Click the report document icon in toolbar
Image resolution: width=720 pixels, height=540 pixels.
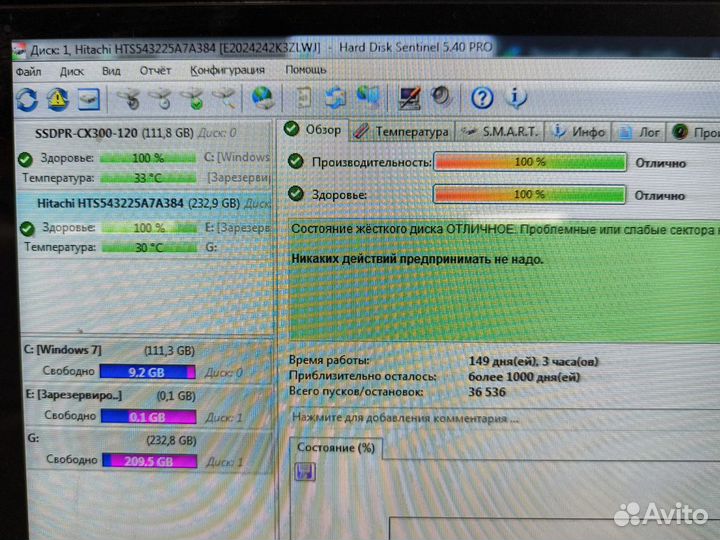[x=304, y=98]
